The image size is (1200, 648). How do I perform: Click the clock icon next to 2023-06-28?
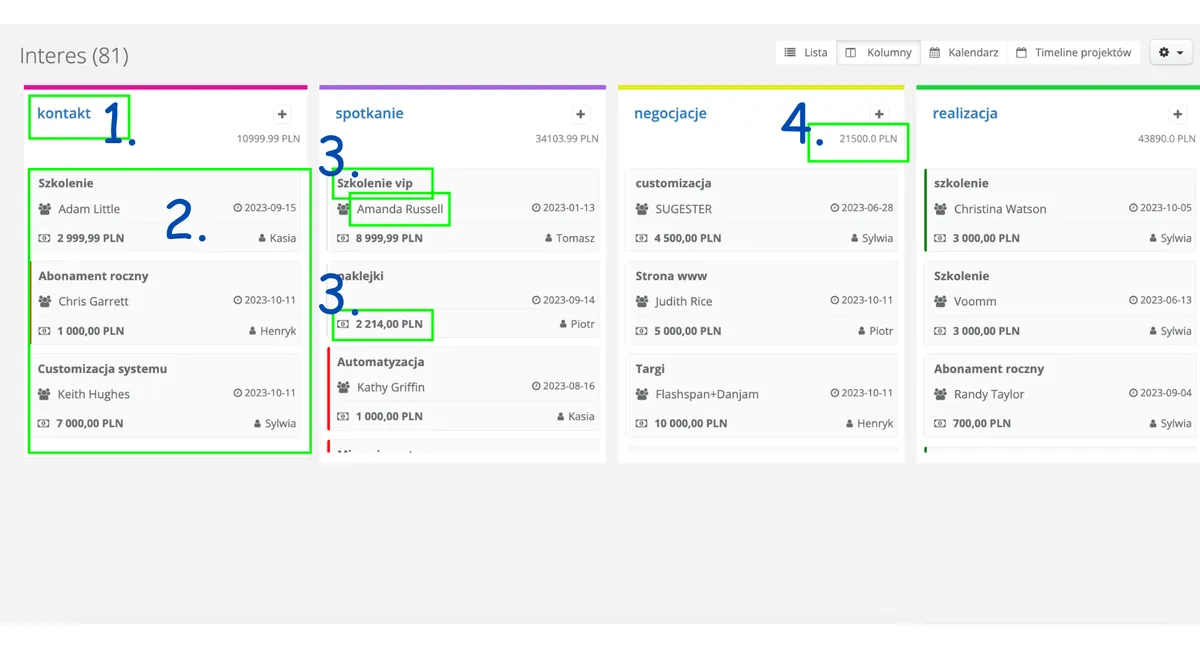point(835,208)
